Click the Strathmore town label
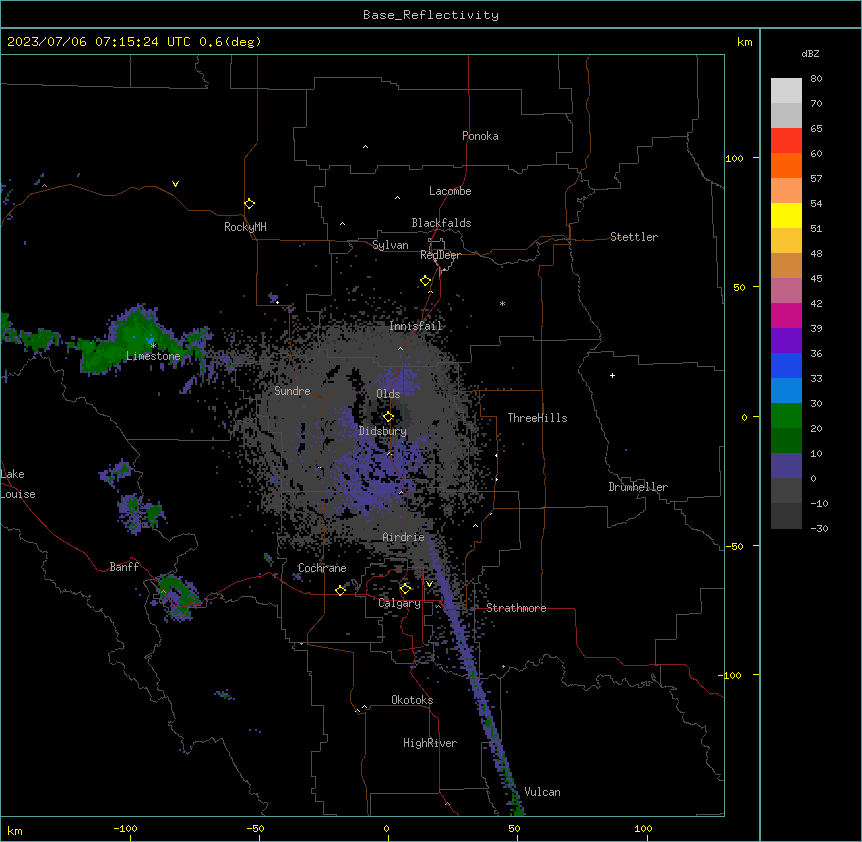The height and width of the screenshot is (842, 862). [x=516, y=608]
